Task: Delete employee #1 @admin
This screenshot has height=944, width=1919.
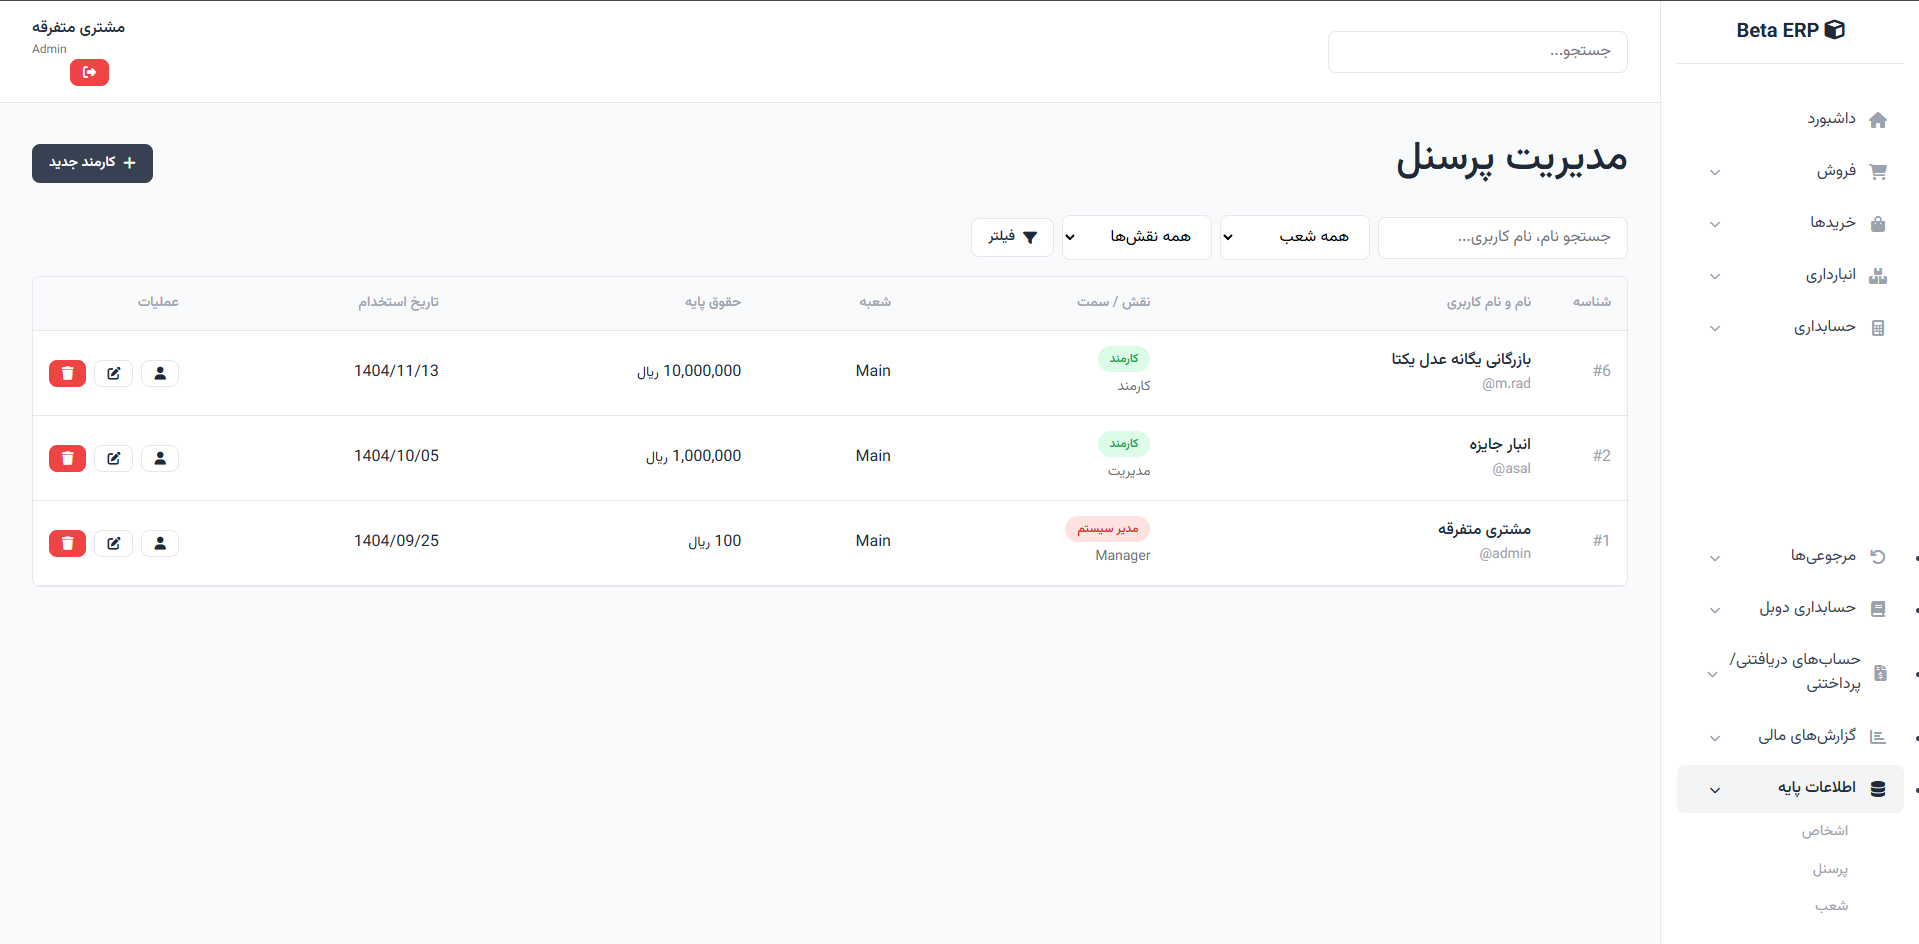Action: click(x=67, y=543)
